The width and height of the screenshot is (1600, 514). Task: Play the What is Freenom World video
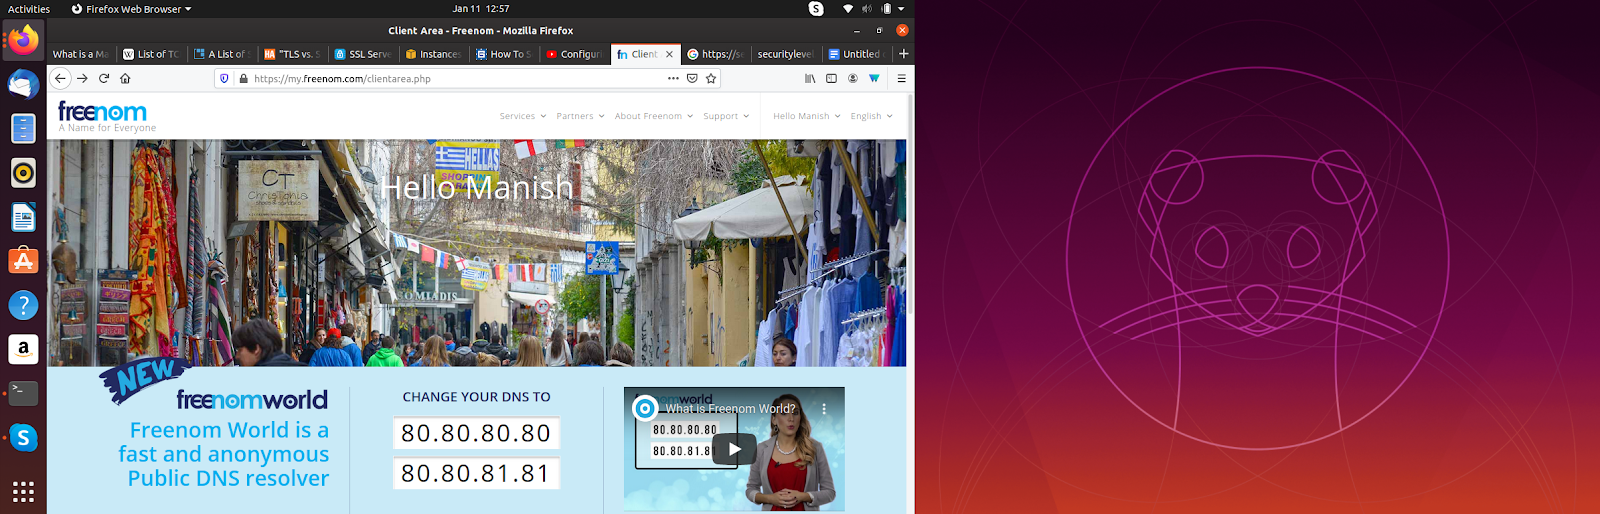click(x=734, y=449)
